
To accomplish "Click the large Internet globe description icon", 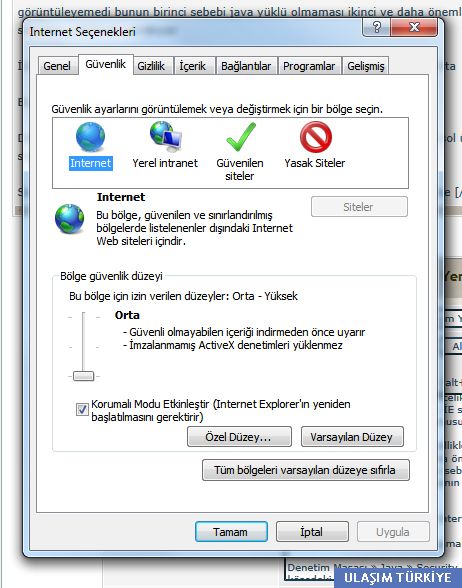I will [70, 219].
